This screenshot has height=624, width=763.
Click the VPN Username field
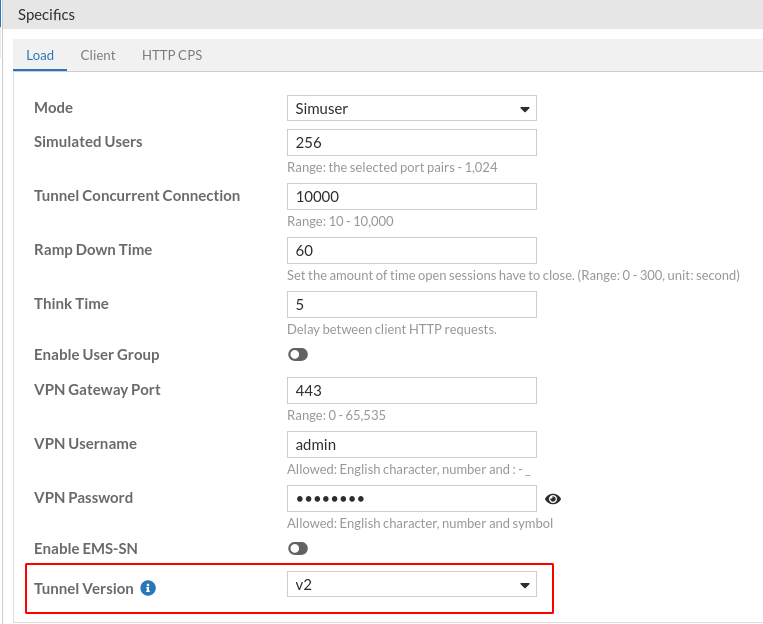(x=411, y=444)
